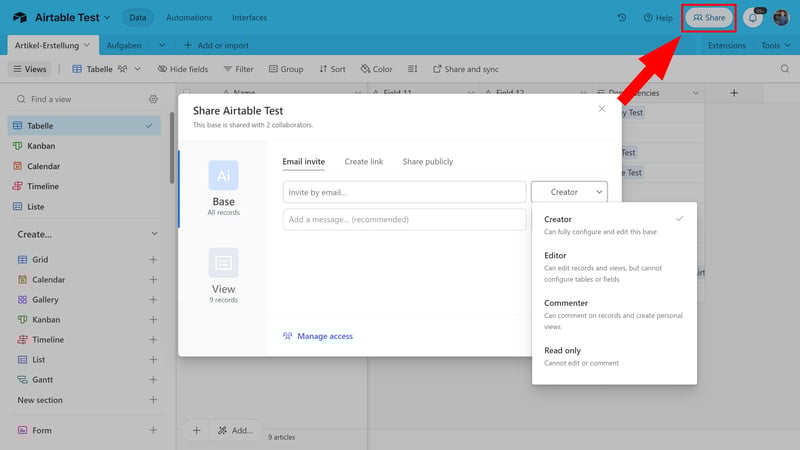
Task: Choose the Commenter permission option
Action: [x=614, y=314]
